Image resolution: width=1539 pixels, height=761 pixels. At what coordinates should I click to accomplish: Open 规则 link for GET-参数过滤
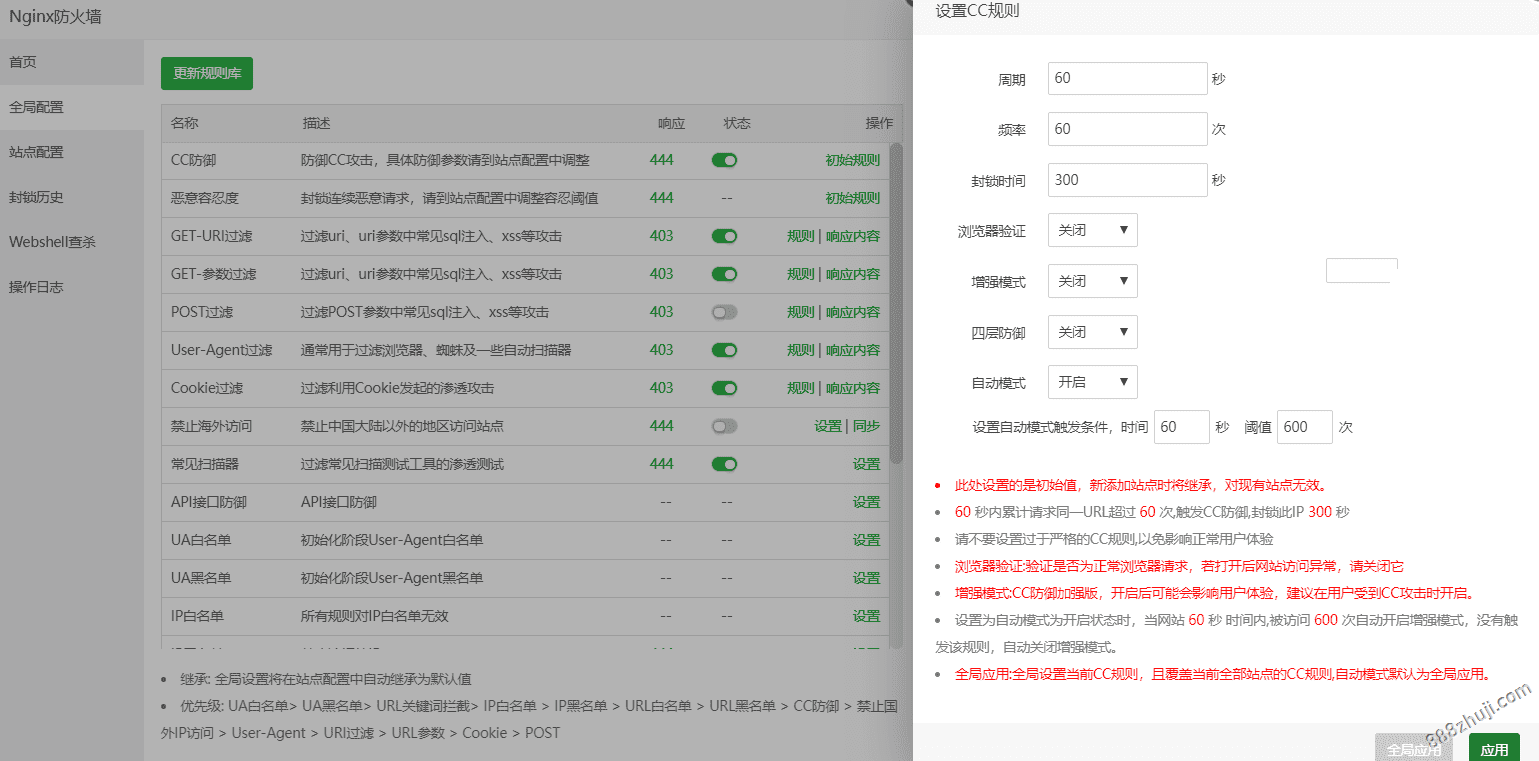[x=801, y=274]
